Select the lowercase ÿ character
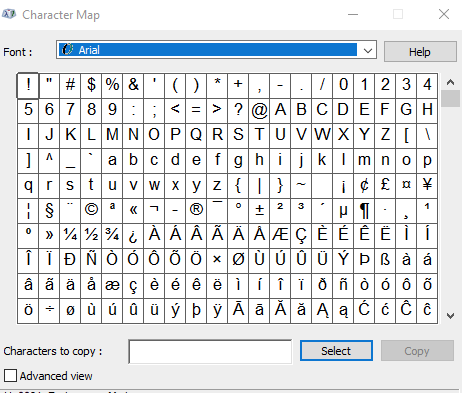Screen dimensions: 462x393 217,311
